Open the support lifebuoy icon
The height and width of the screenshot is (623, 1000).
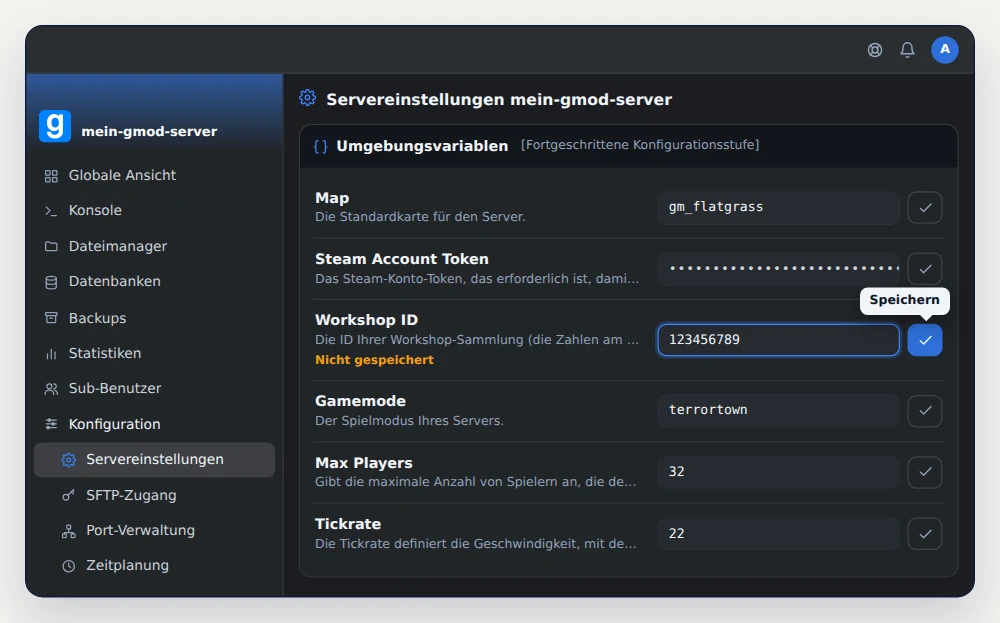(x=874, y=50)
